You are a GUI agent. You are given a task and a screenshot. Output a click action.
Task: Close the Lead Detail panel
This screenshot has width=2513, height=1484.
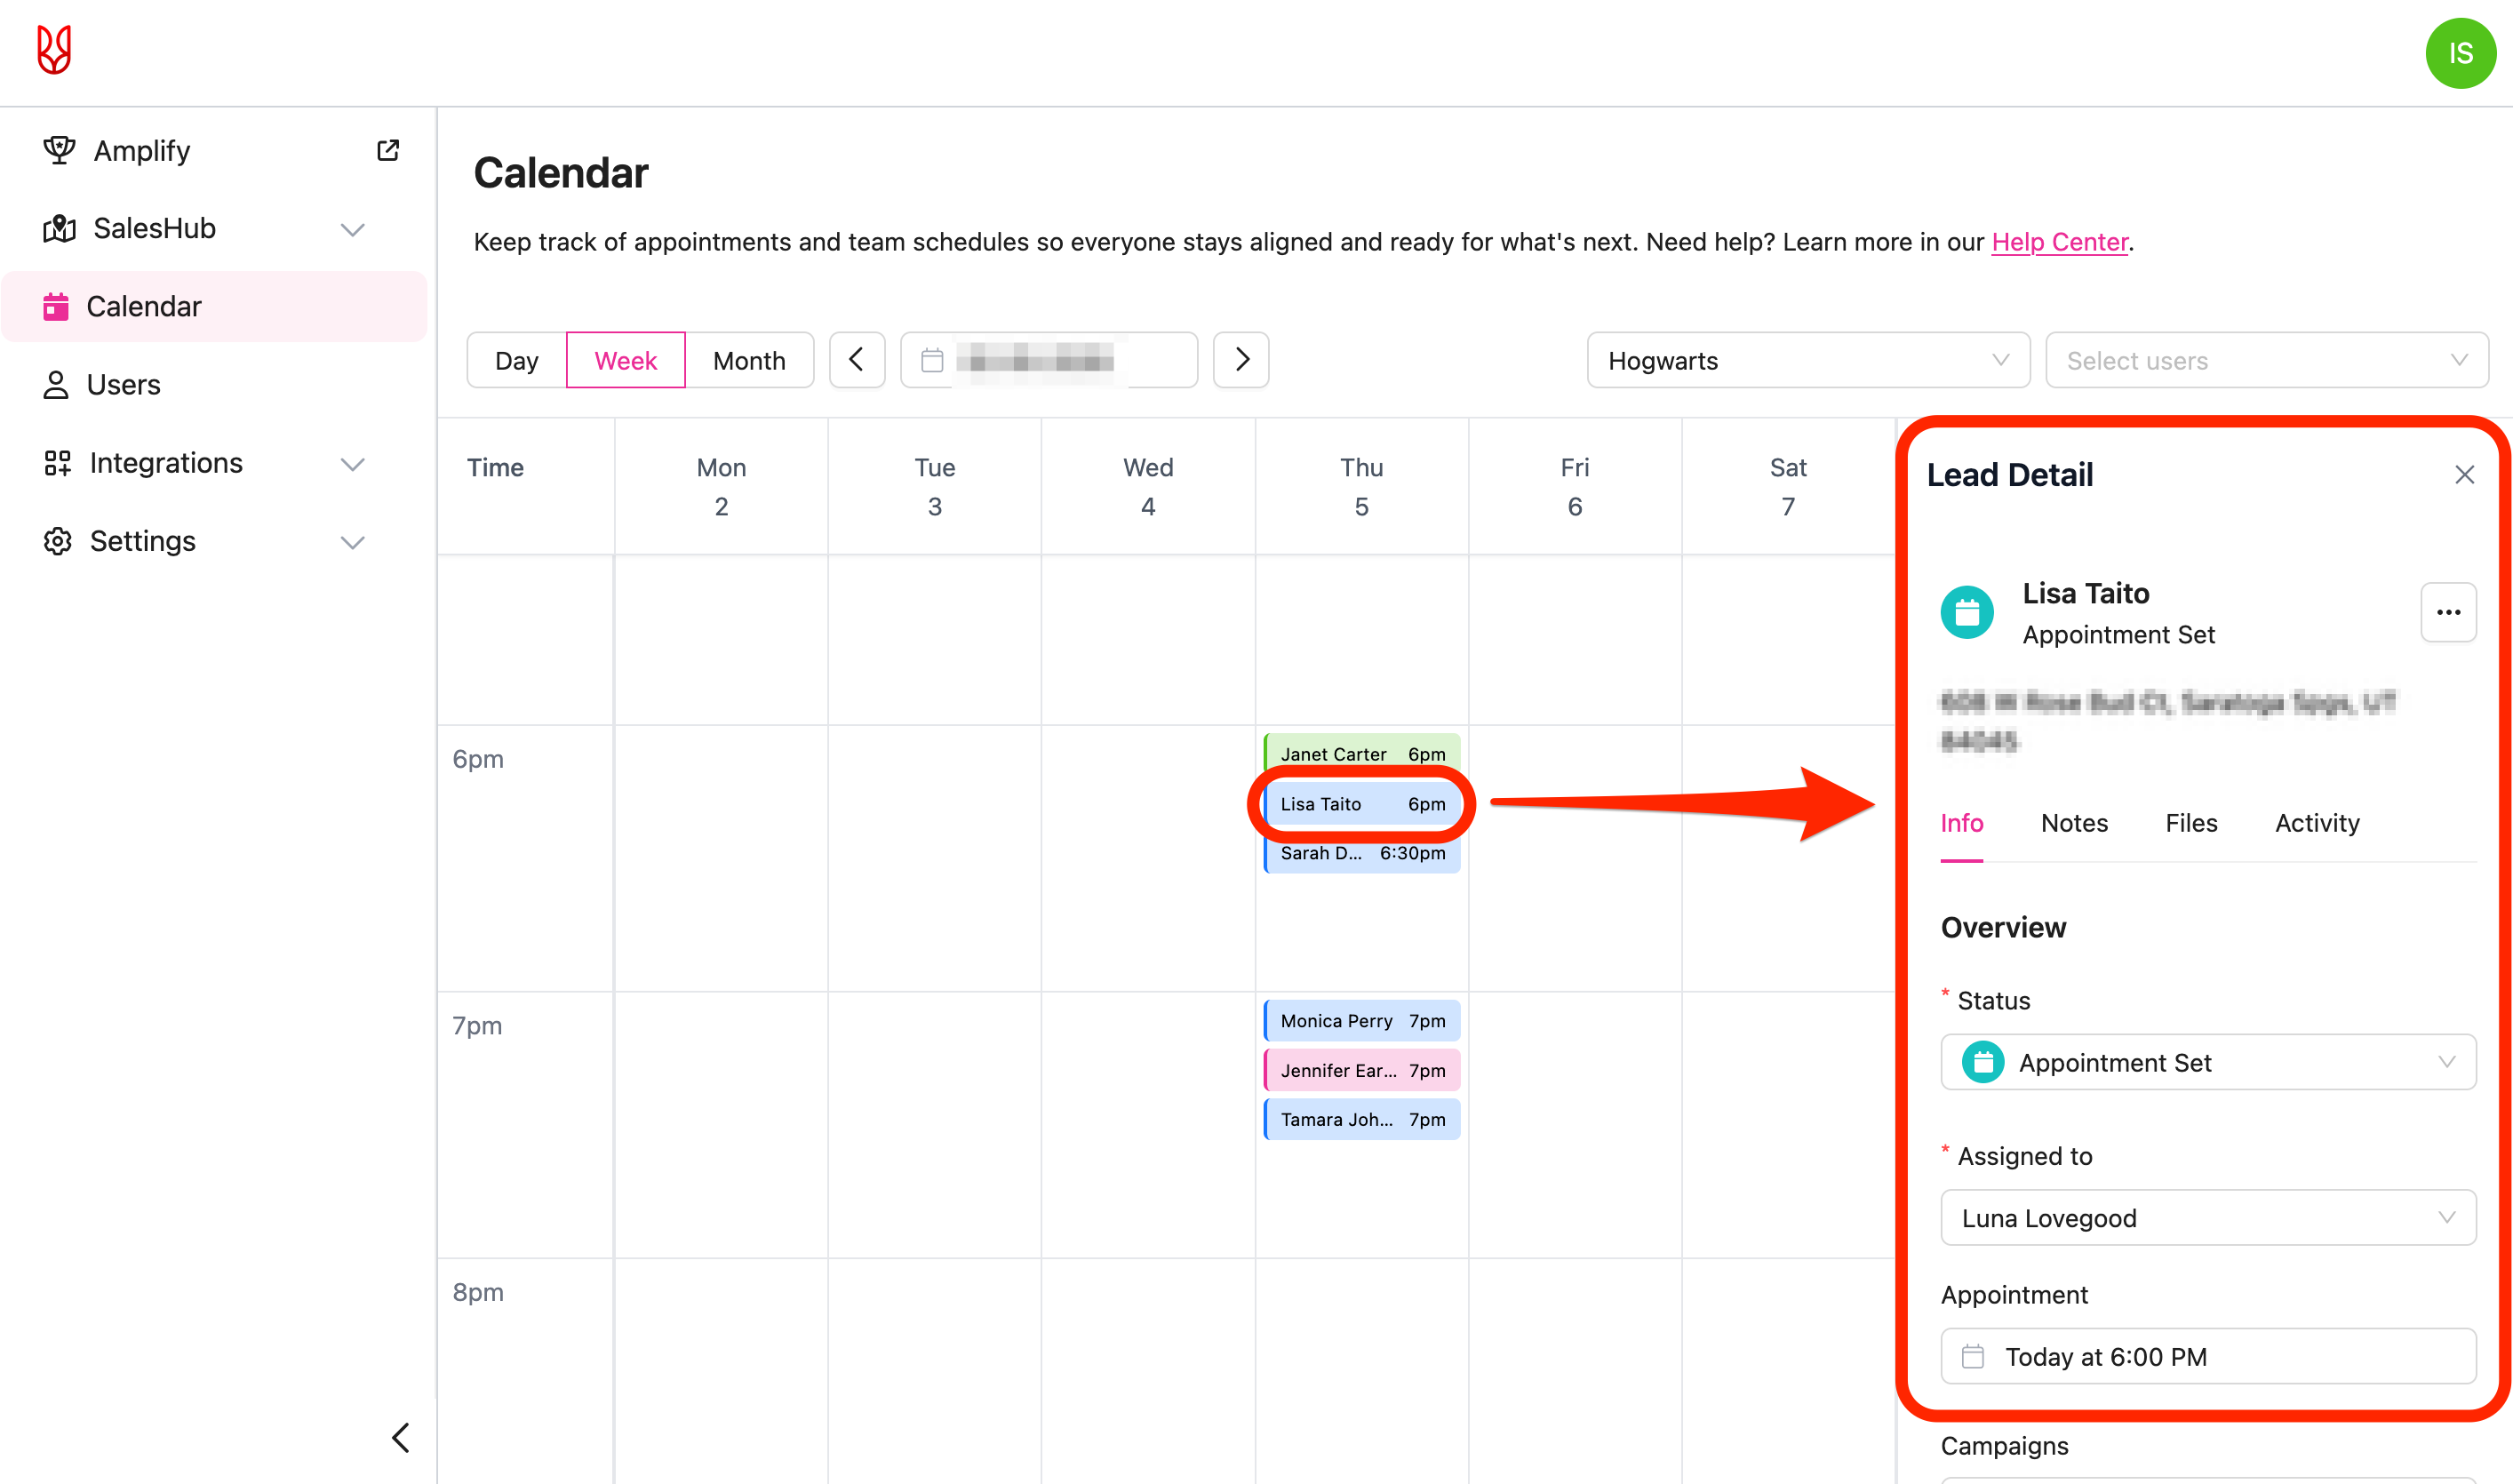click(2464, 475)
